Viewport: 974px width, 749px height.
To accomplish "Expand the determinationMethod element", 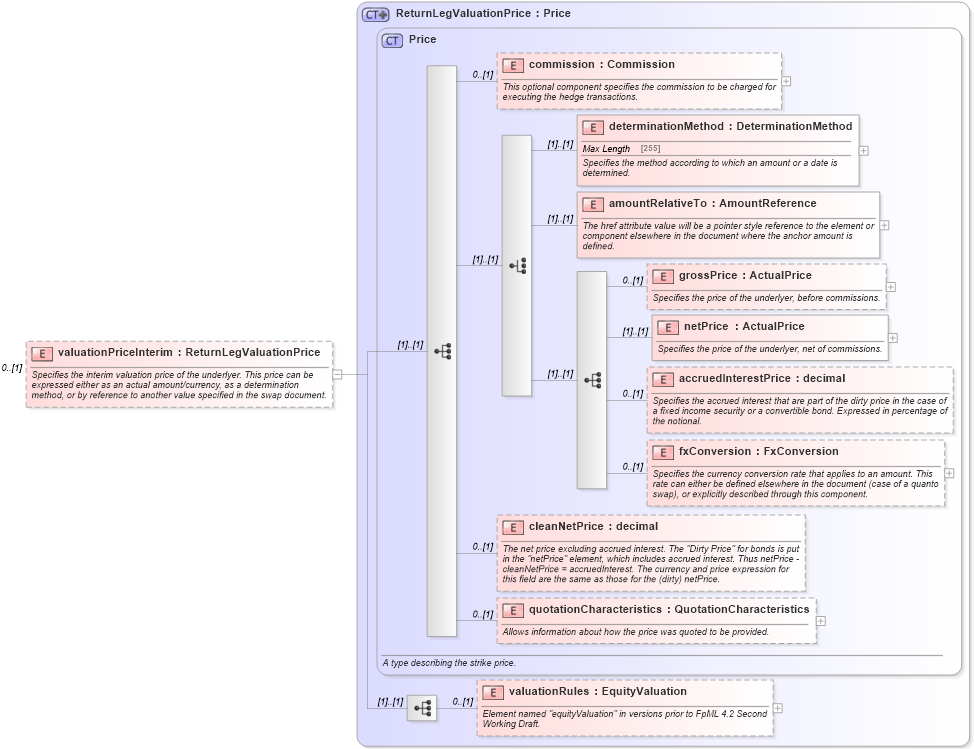I will [x=863, y=151].
